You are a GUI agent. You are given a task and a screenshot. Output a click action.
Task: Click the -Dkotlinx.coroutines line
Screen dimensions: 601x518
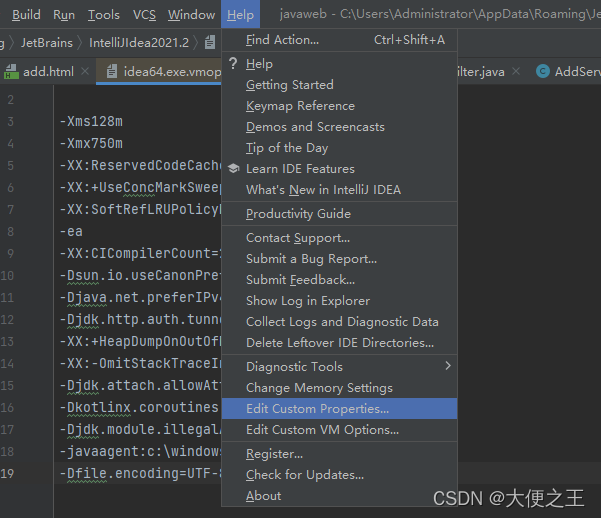(x=140, y=408)
